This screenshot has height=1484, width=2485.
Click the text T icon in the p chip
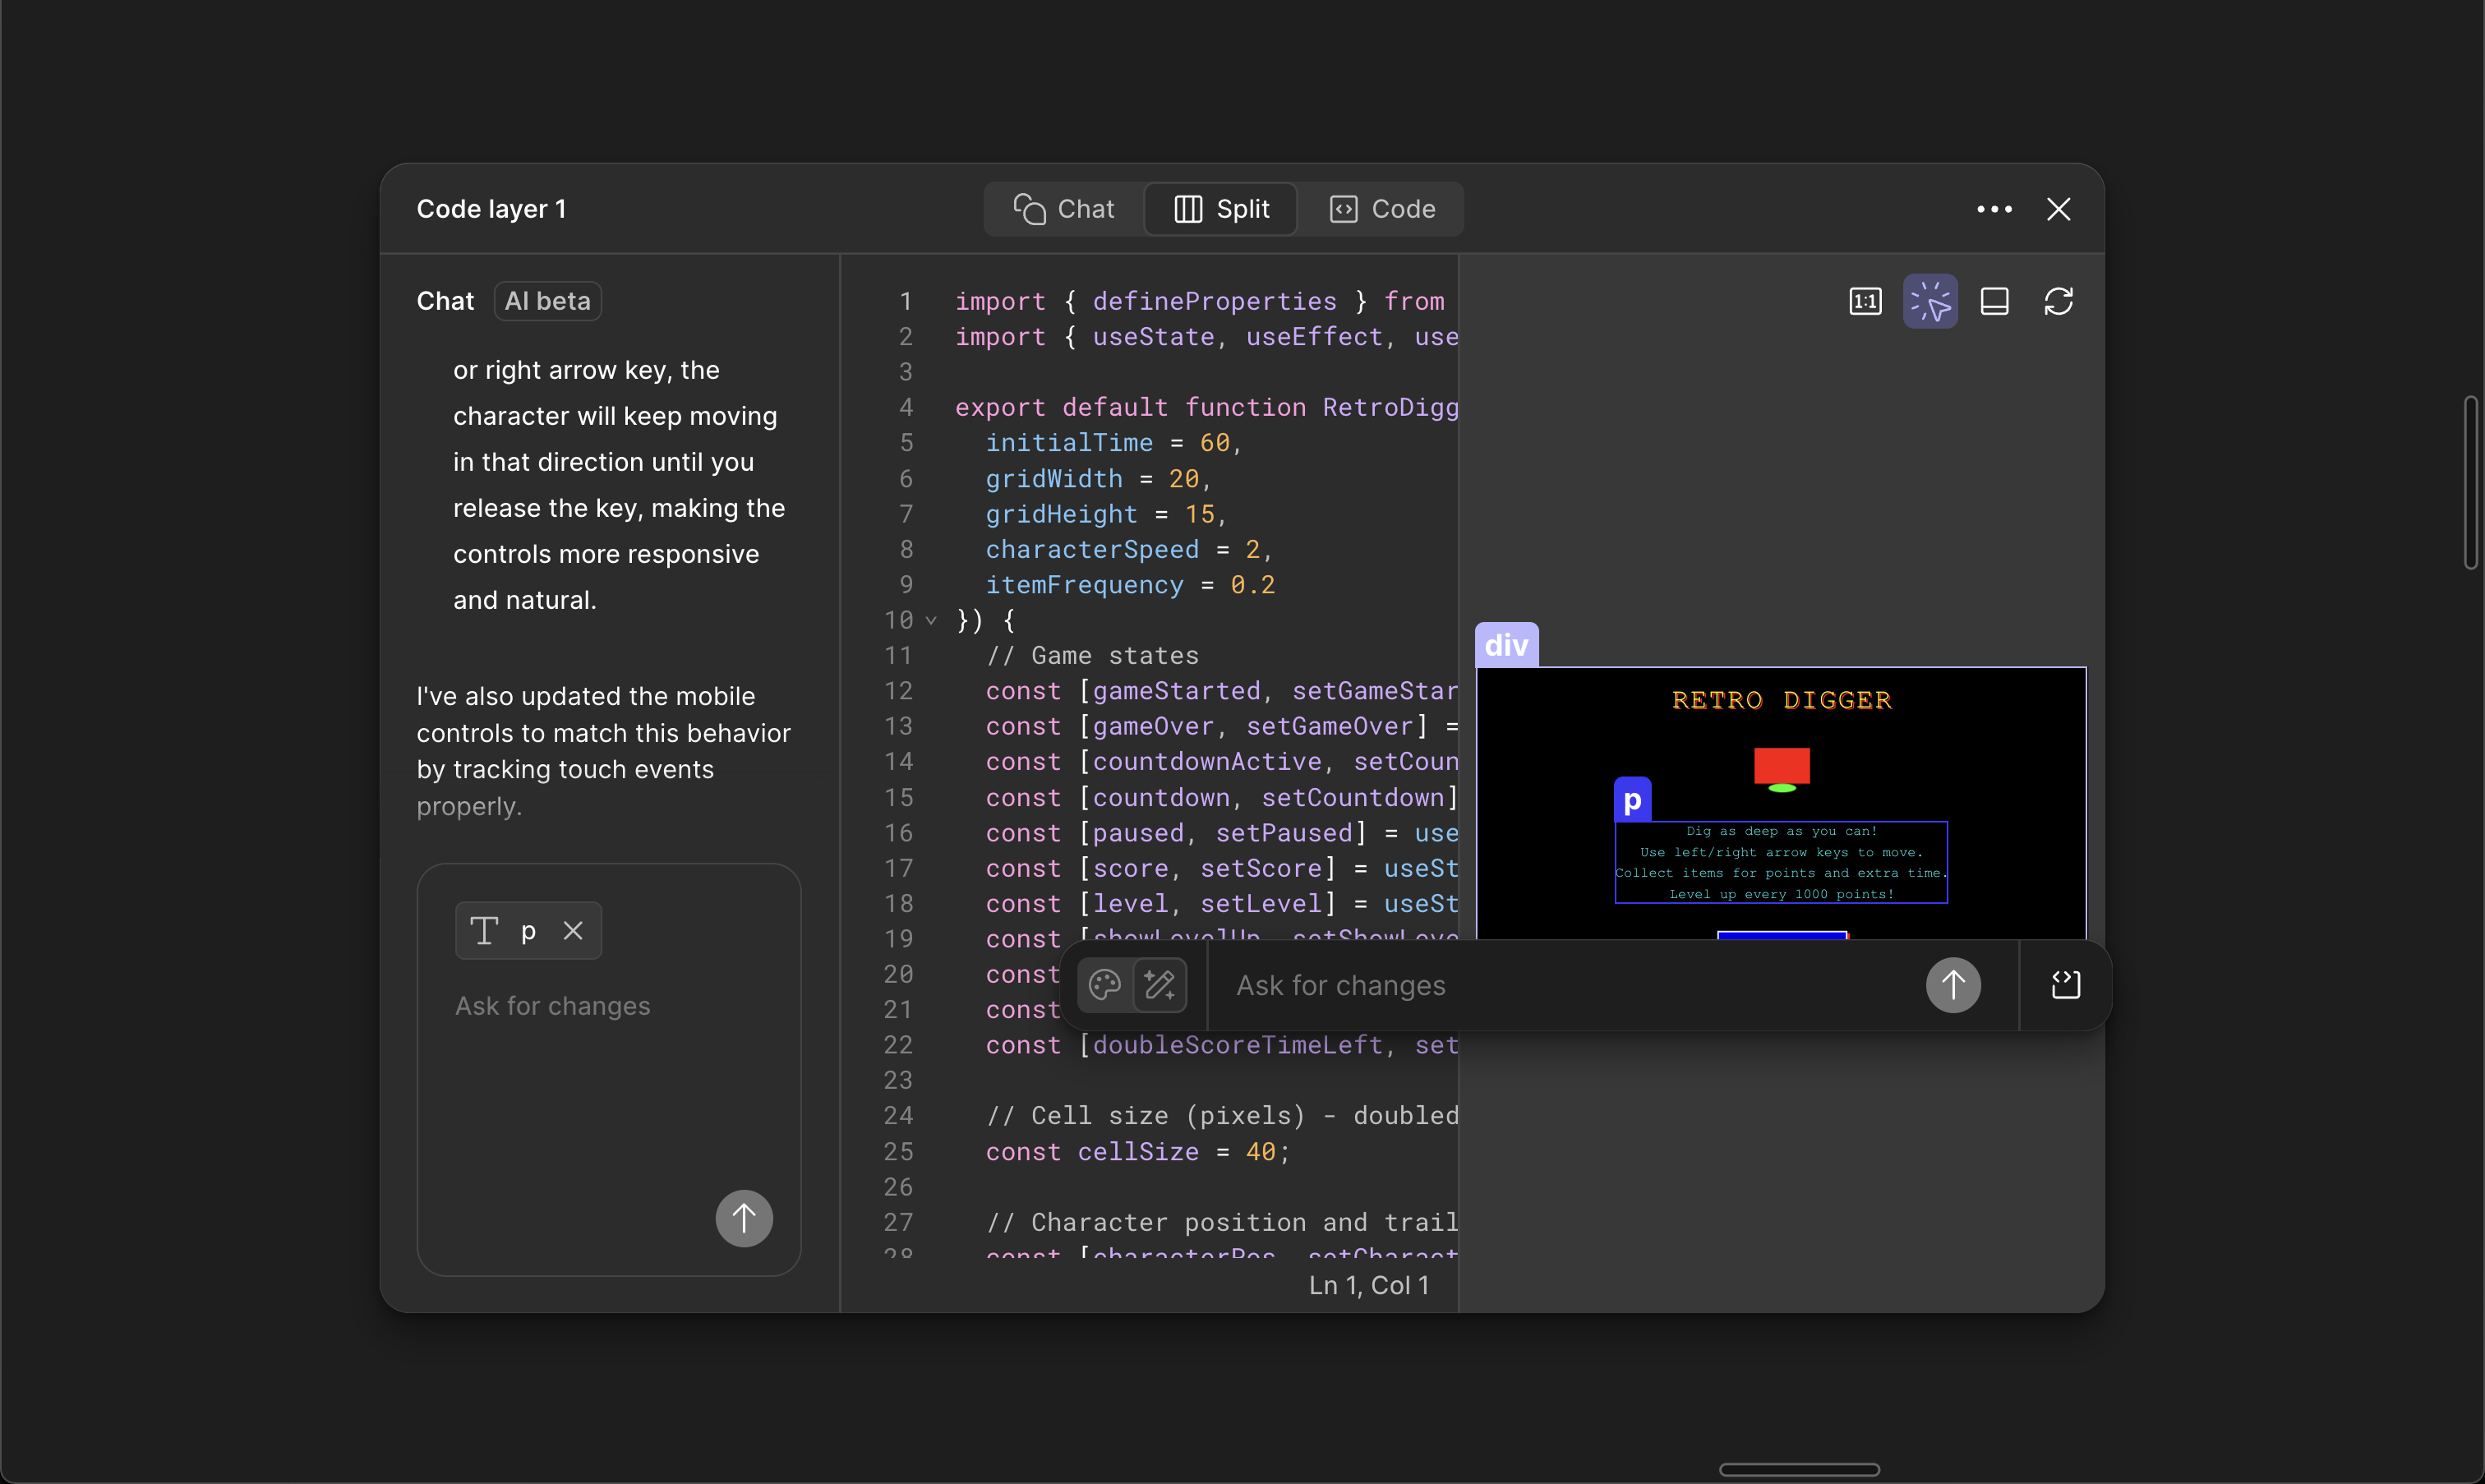[484, 931]
